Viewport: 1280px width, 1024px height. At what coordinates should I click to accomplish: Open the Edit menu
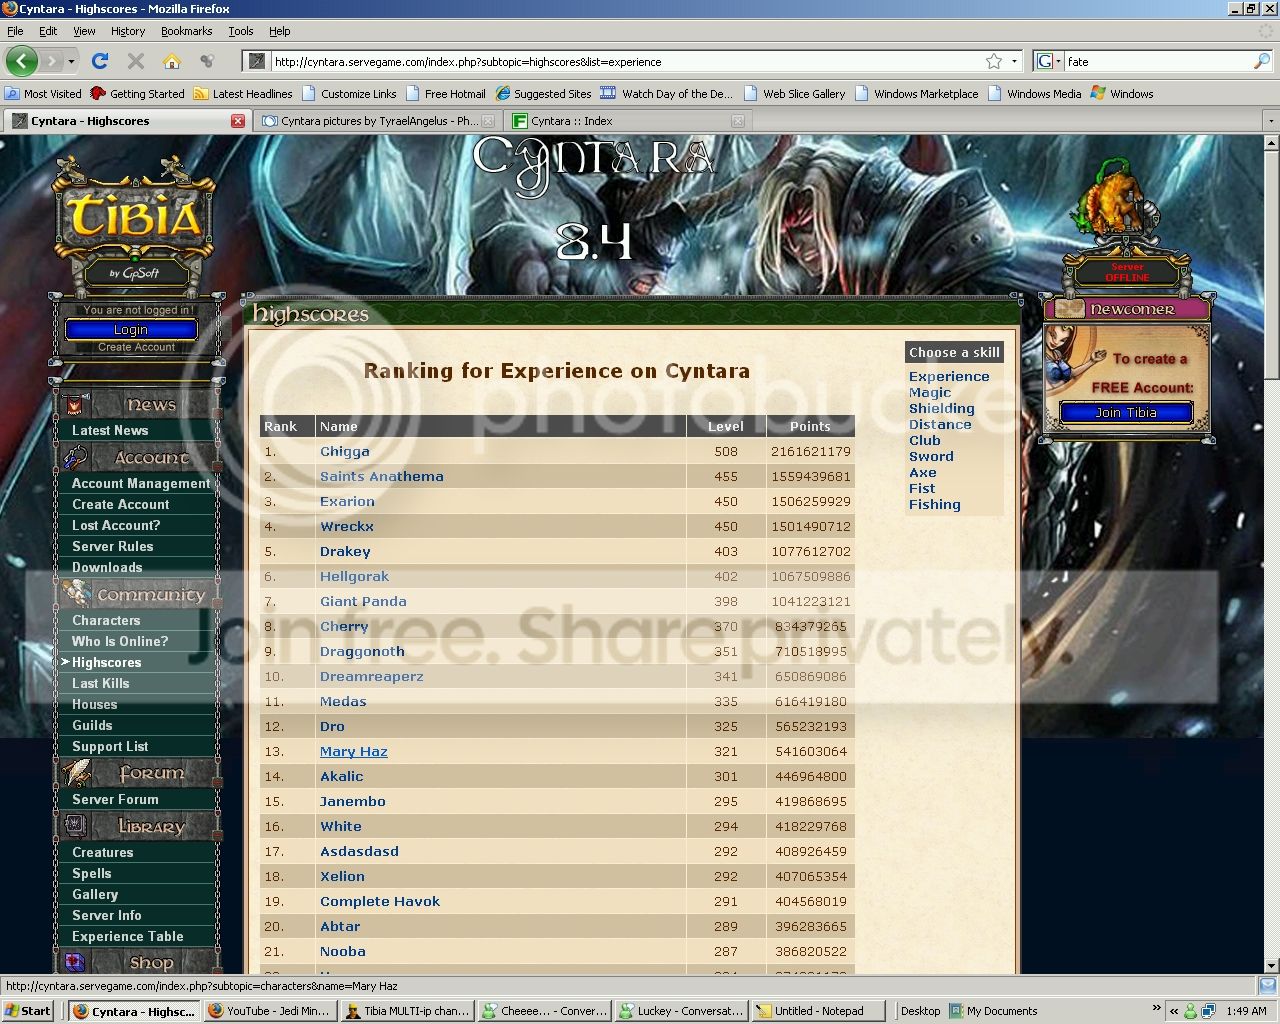(x=48, y=31)
